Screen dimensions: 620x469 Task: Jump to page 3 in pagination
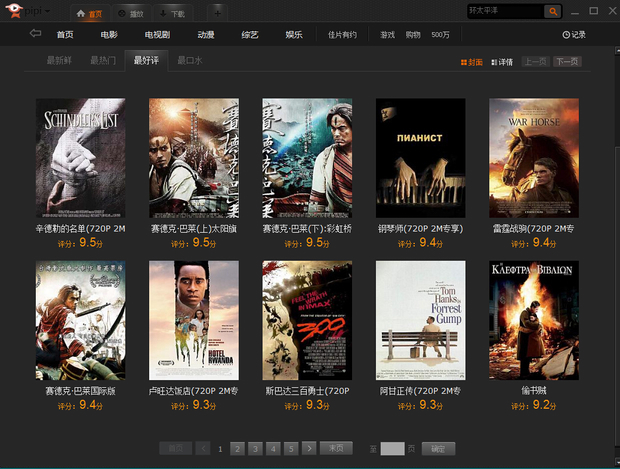tap(255, 448)
